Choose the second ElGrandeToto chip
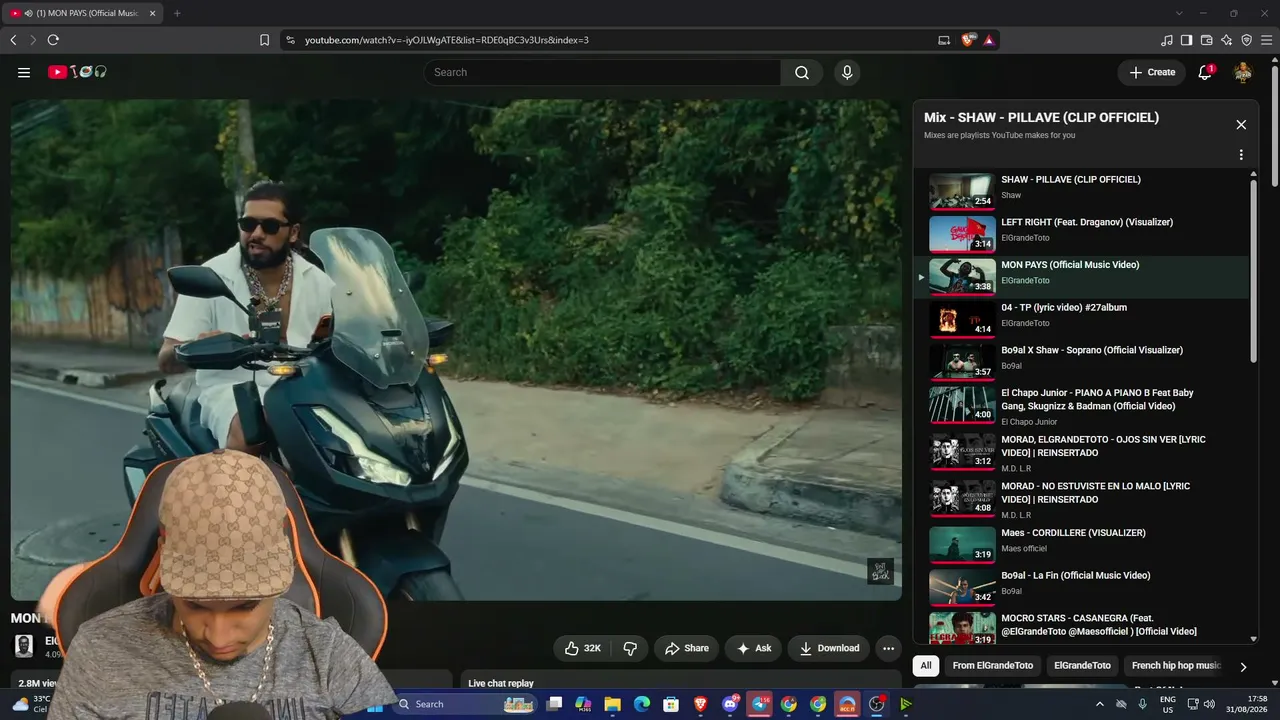Screen dimensions: 1280x720 point(1082,665)
